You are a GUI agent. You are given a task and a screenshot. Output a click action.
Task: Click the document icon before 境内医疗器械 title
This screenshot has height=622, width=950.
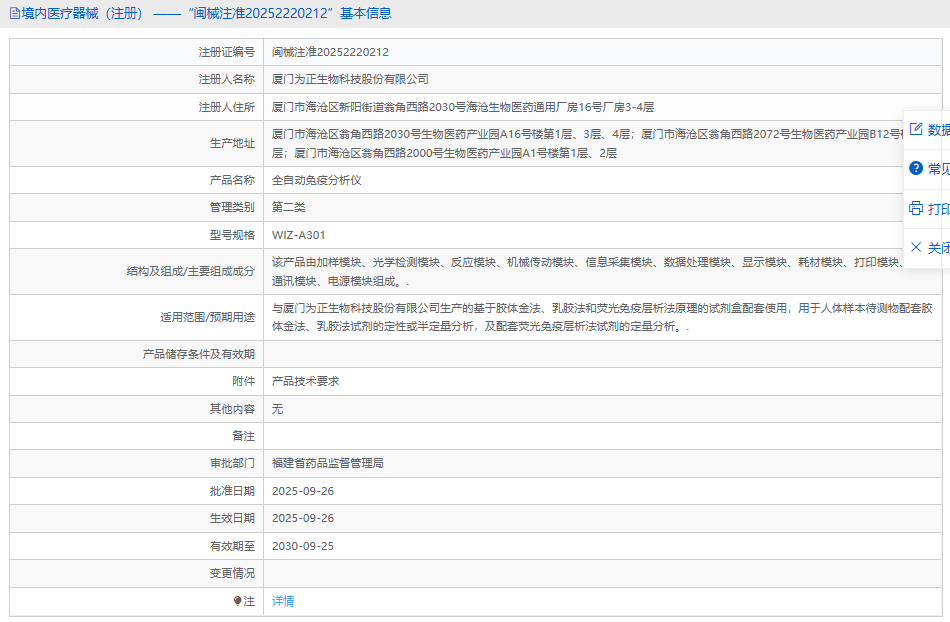(x=15, y=14)
